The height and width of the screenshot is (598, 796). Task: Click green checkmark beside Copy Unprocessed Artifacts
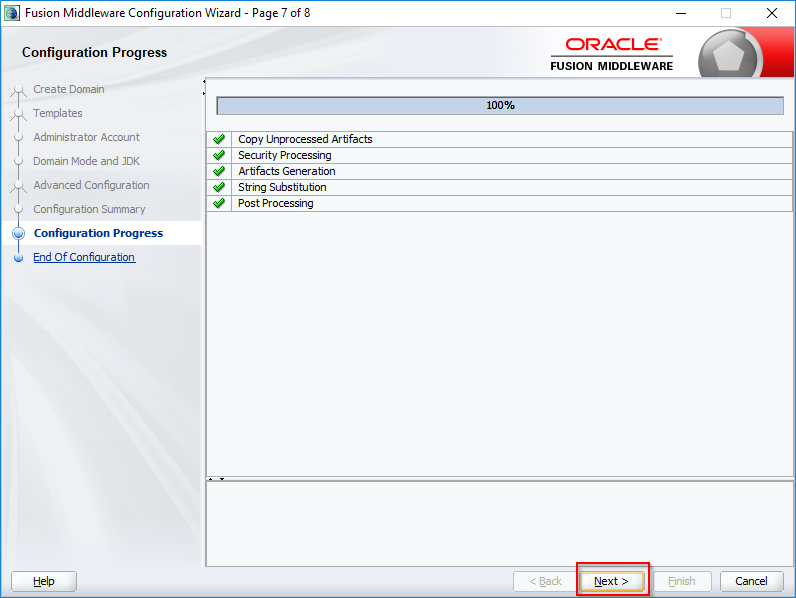[219, 139]
